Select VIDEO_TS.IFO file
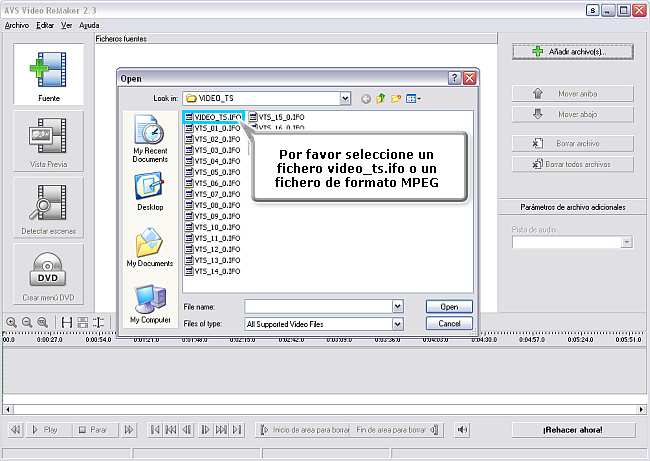This screenshot has height=461, width=650. [213, 117]
